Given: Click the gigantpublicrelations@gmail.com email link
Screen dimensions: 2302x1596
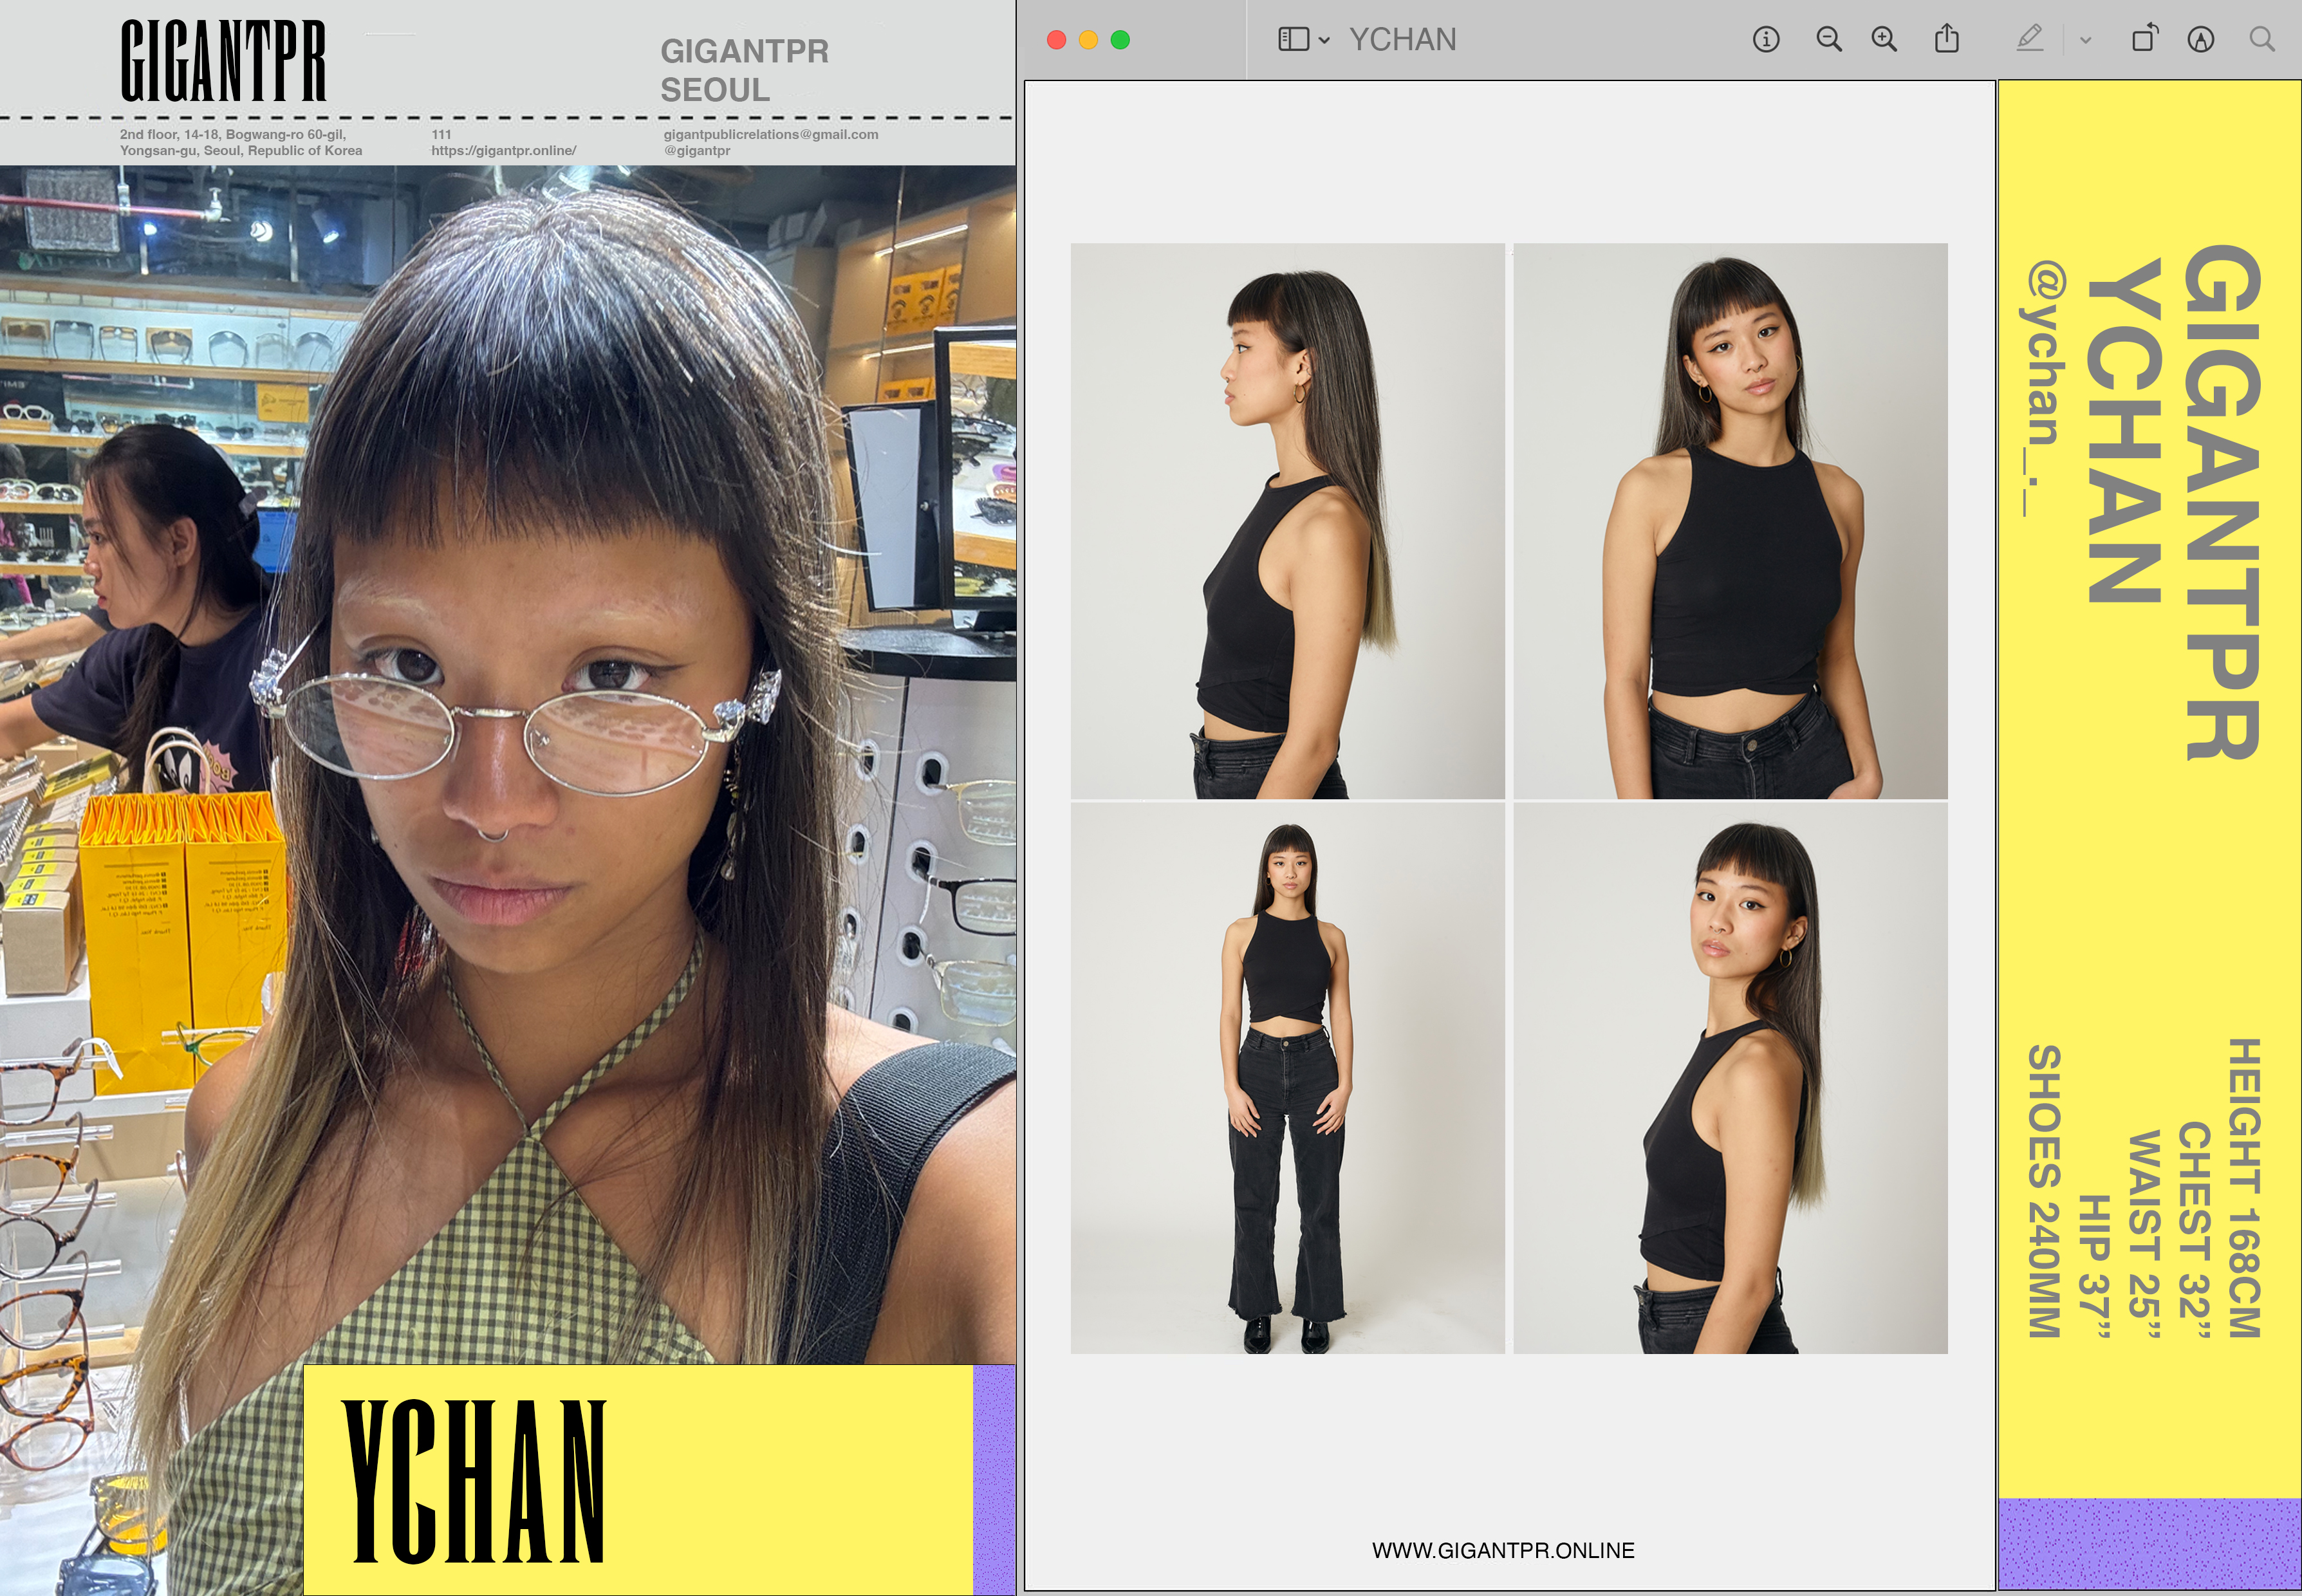Looking at the screenshot, I should (x=770, y=134).
